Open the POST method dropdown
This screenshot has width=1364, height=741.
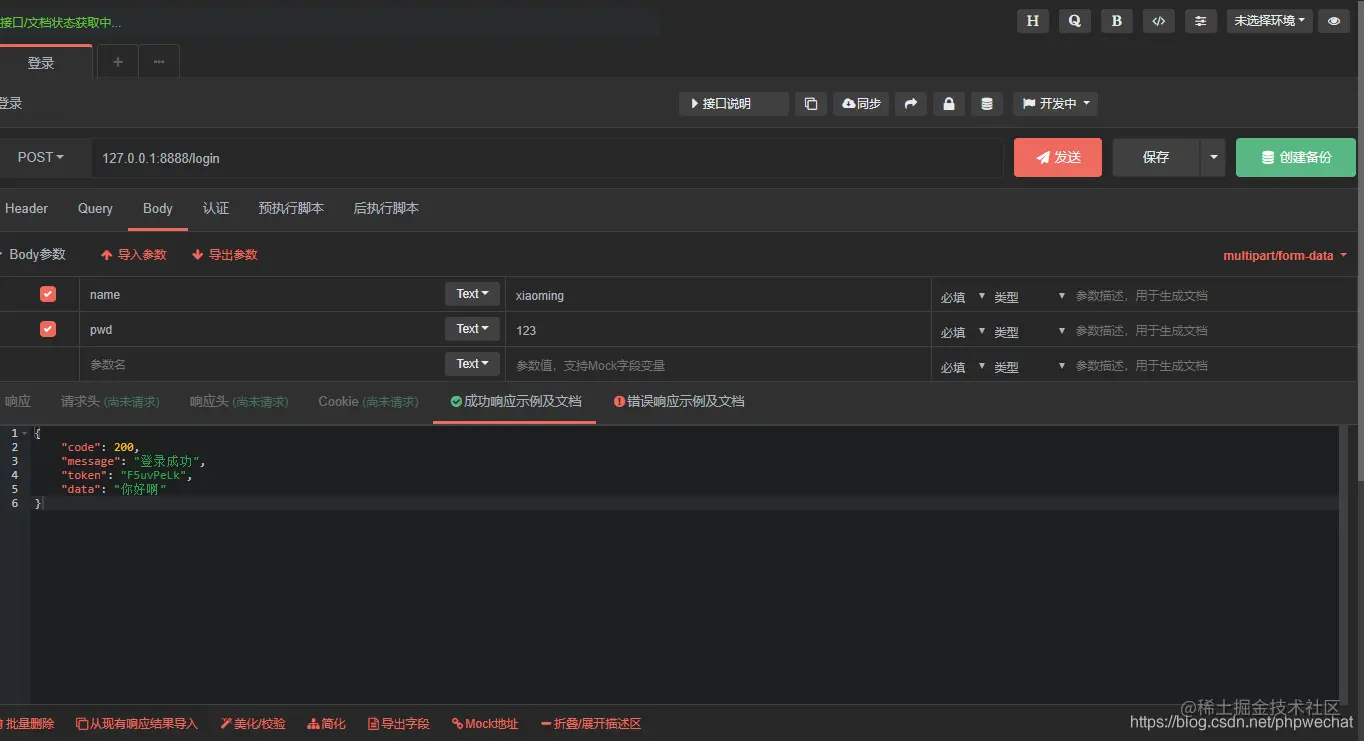click(40, 158)
